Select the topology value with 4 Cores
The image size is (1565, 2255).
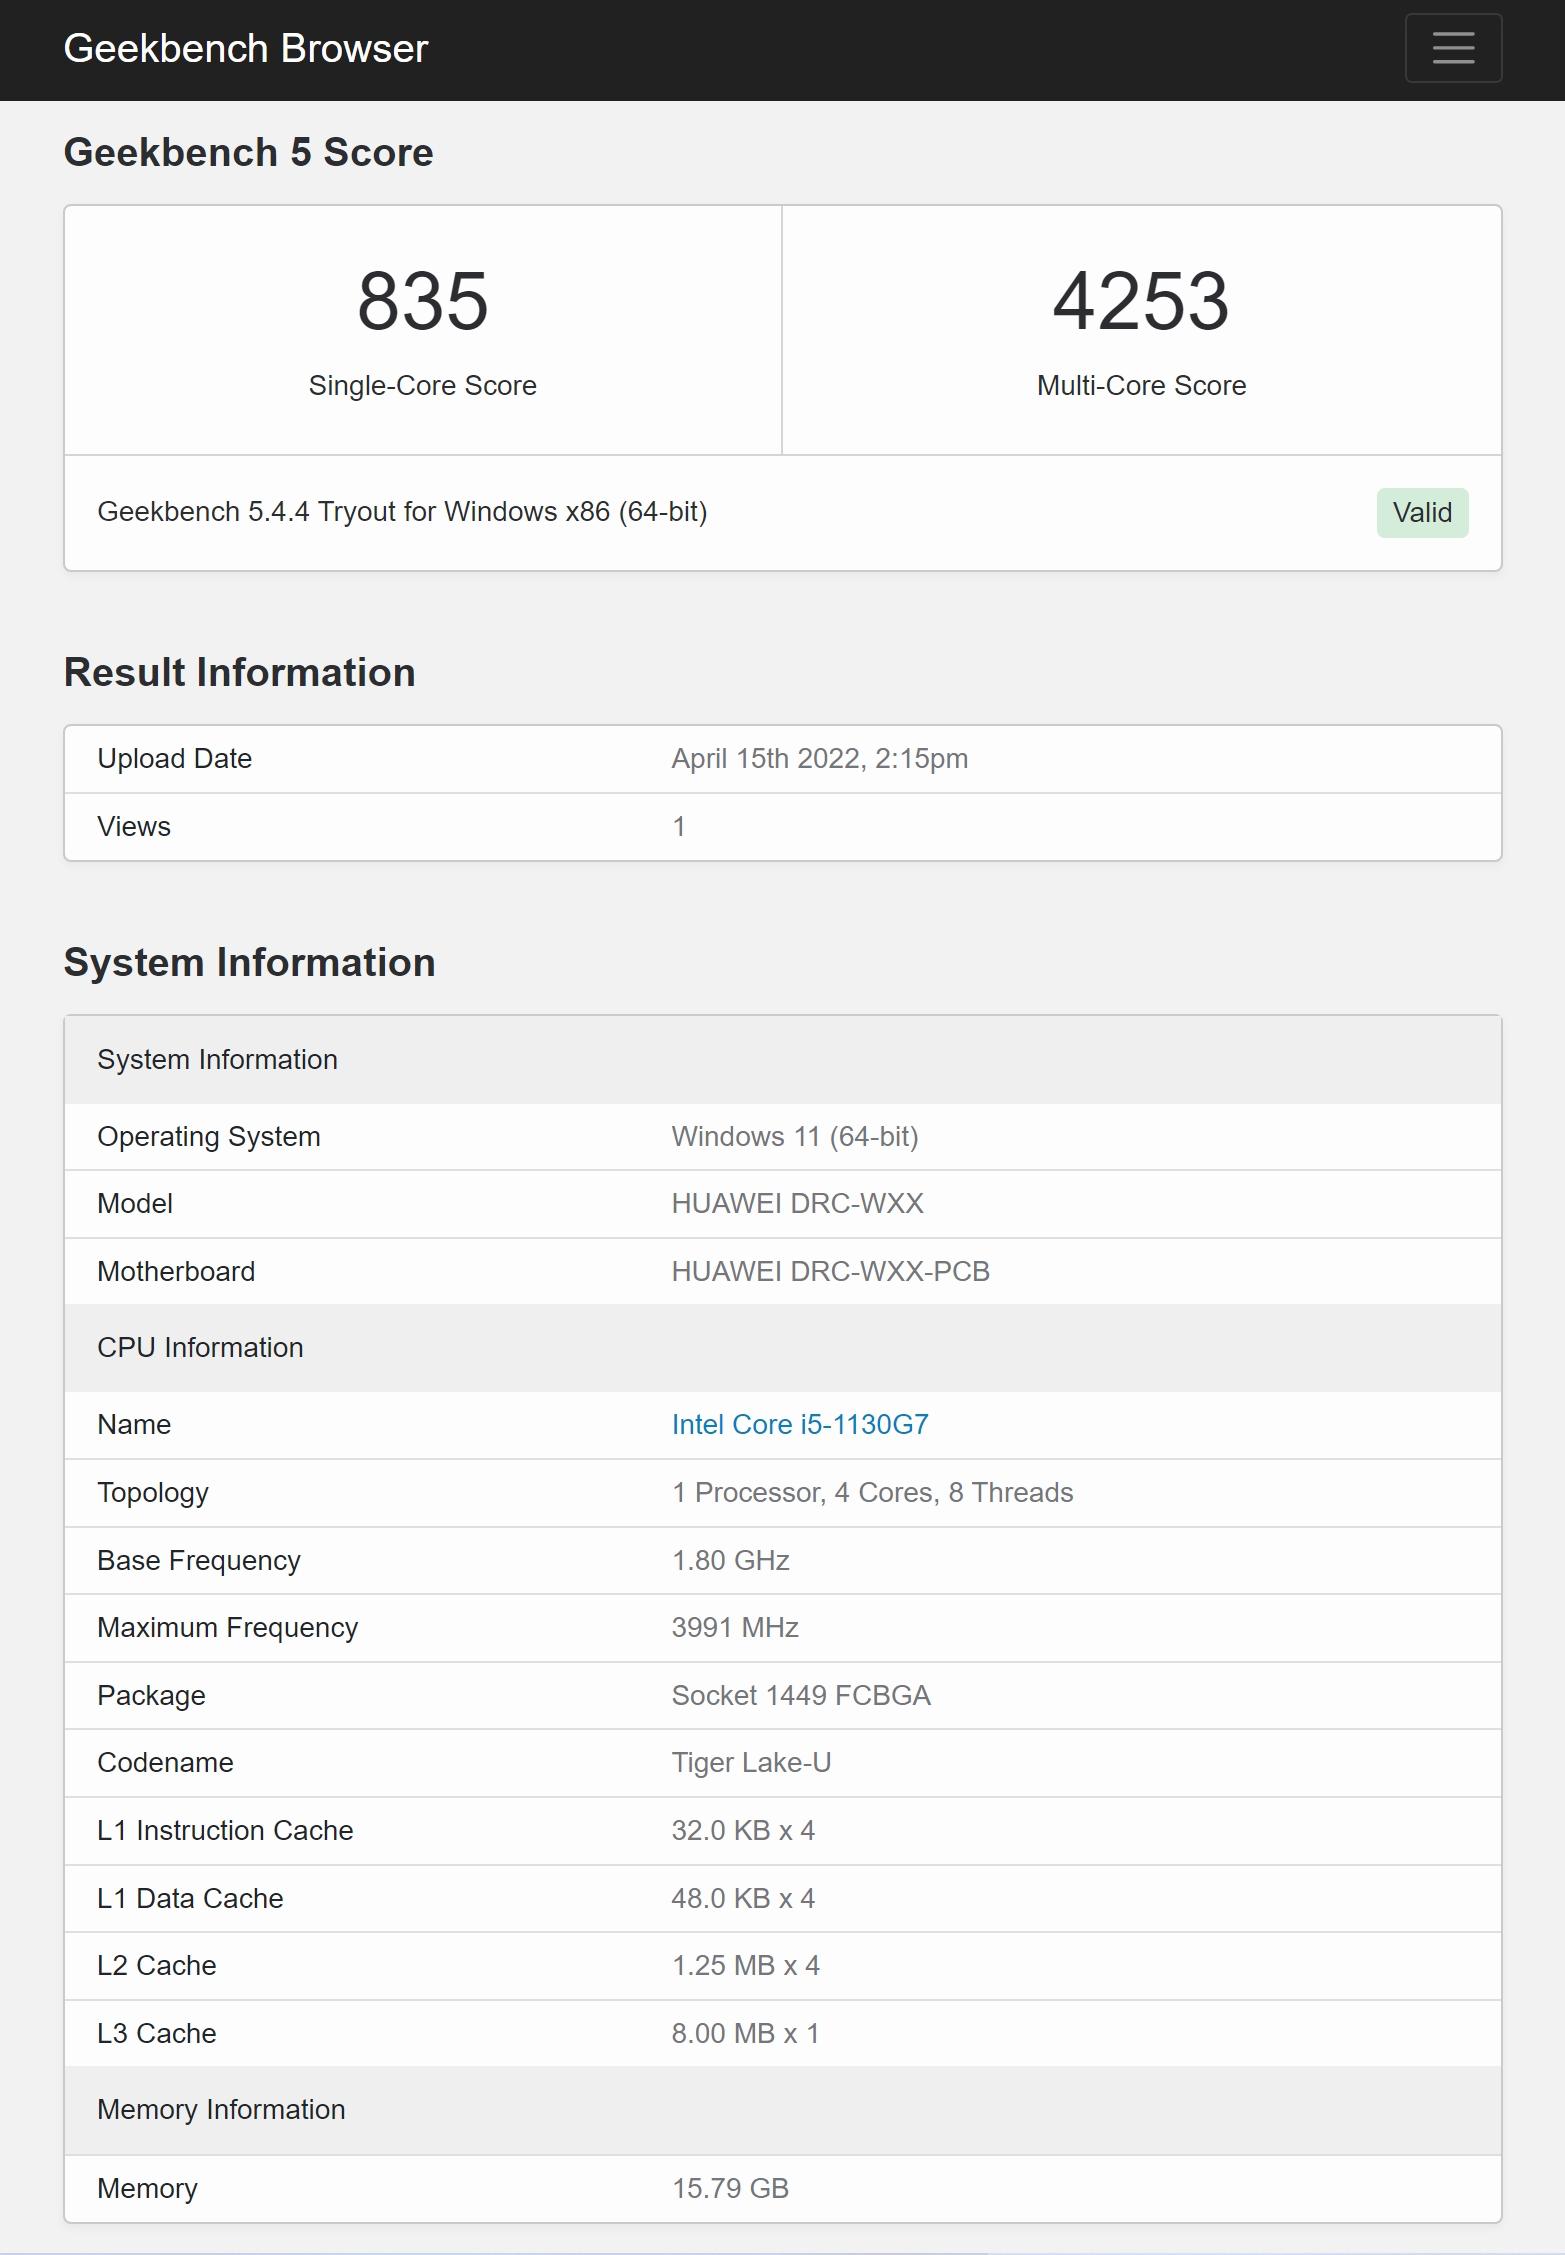(x=872, y=1492)
